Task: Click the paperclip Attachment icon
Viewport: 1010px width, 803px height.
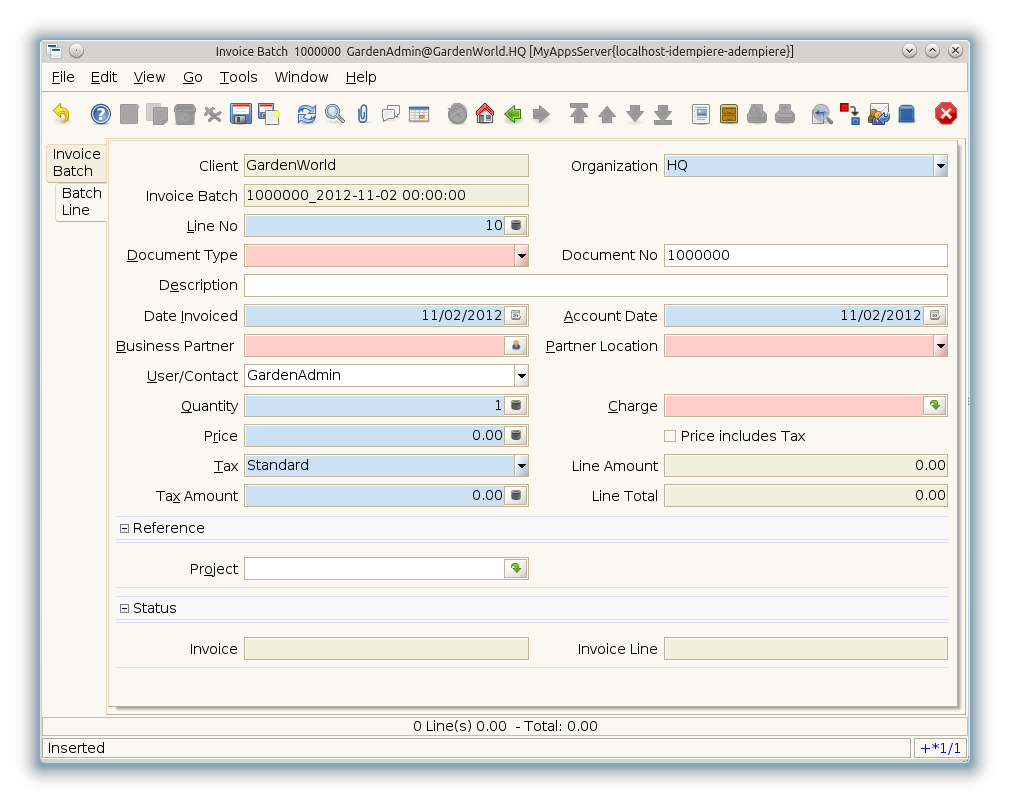Action: (363, 114)
